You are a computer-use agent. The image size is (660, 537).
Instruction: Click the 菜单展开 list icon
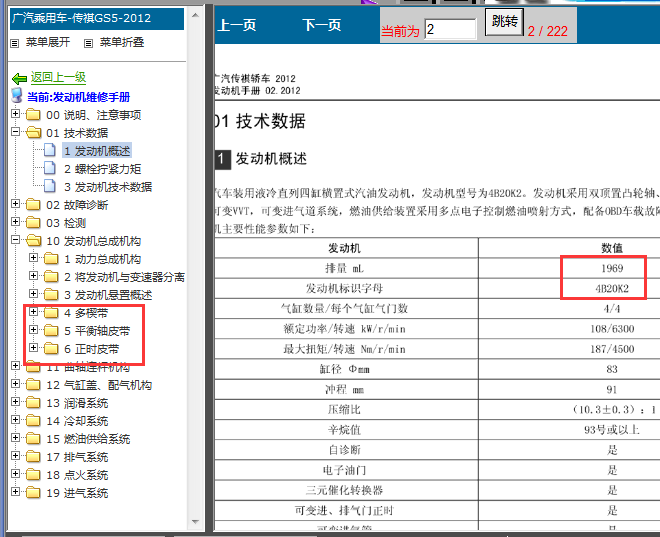pyautogui.click(x=14, y=43)
